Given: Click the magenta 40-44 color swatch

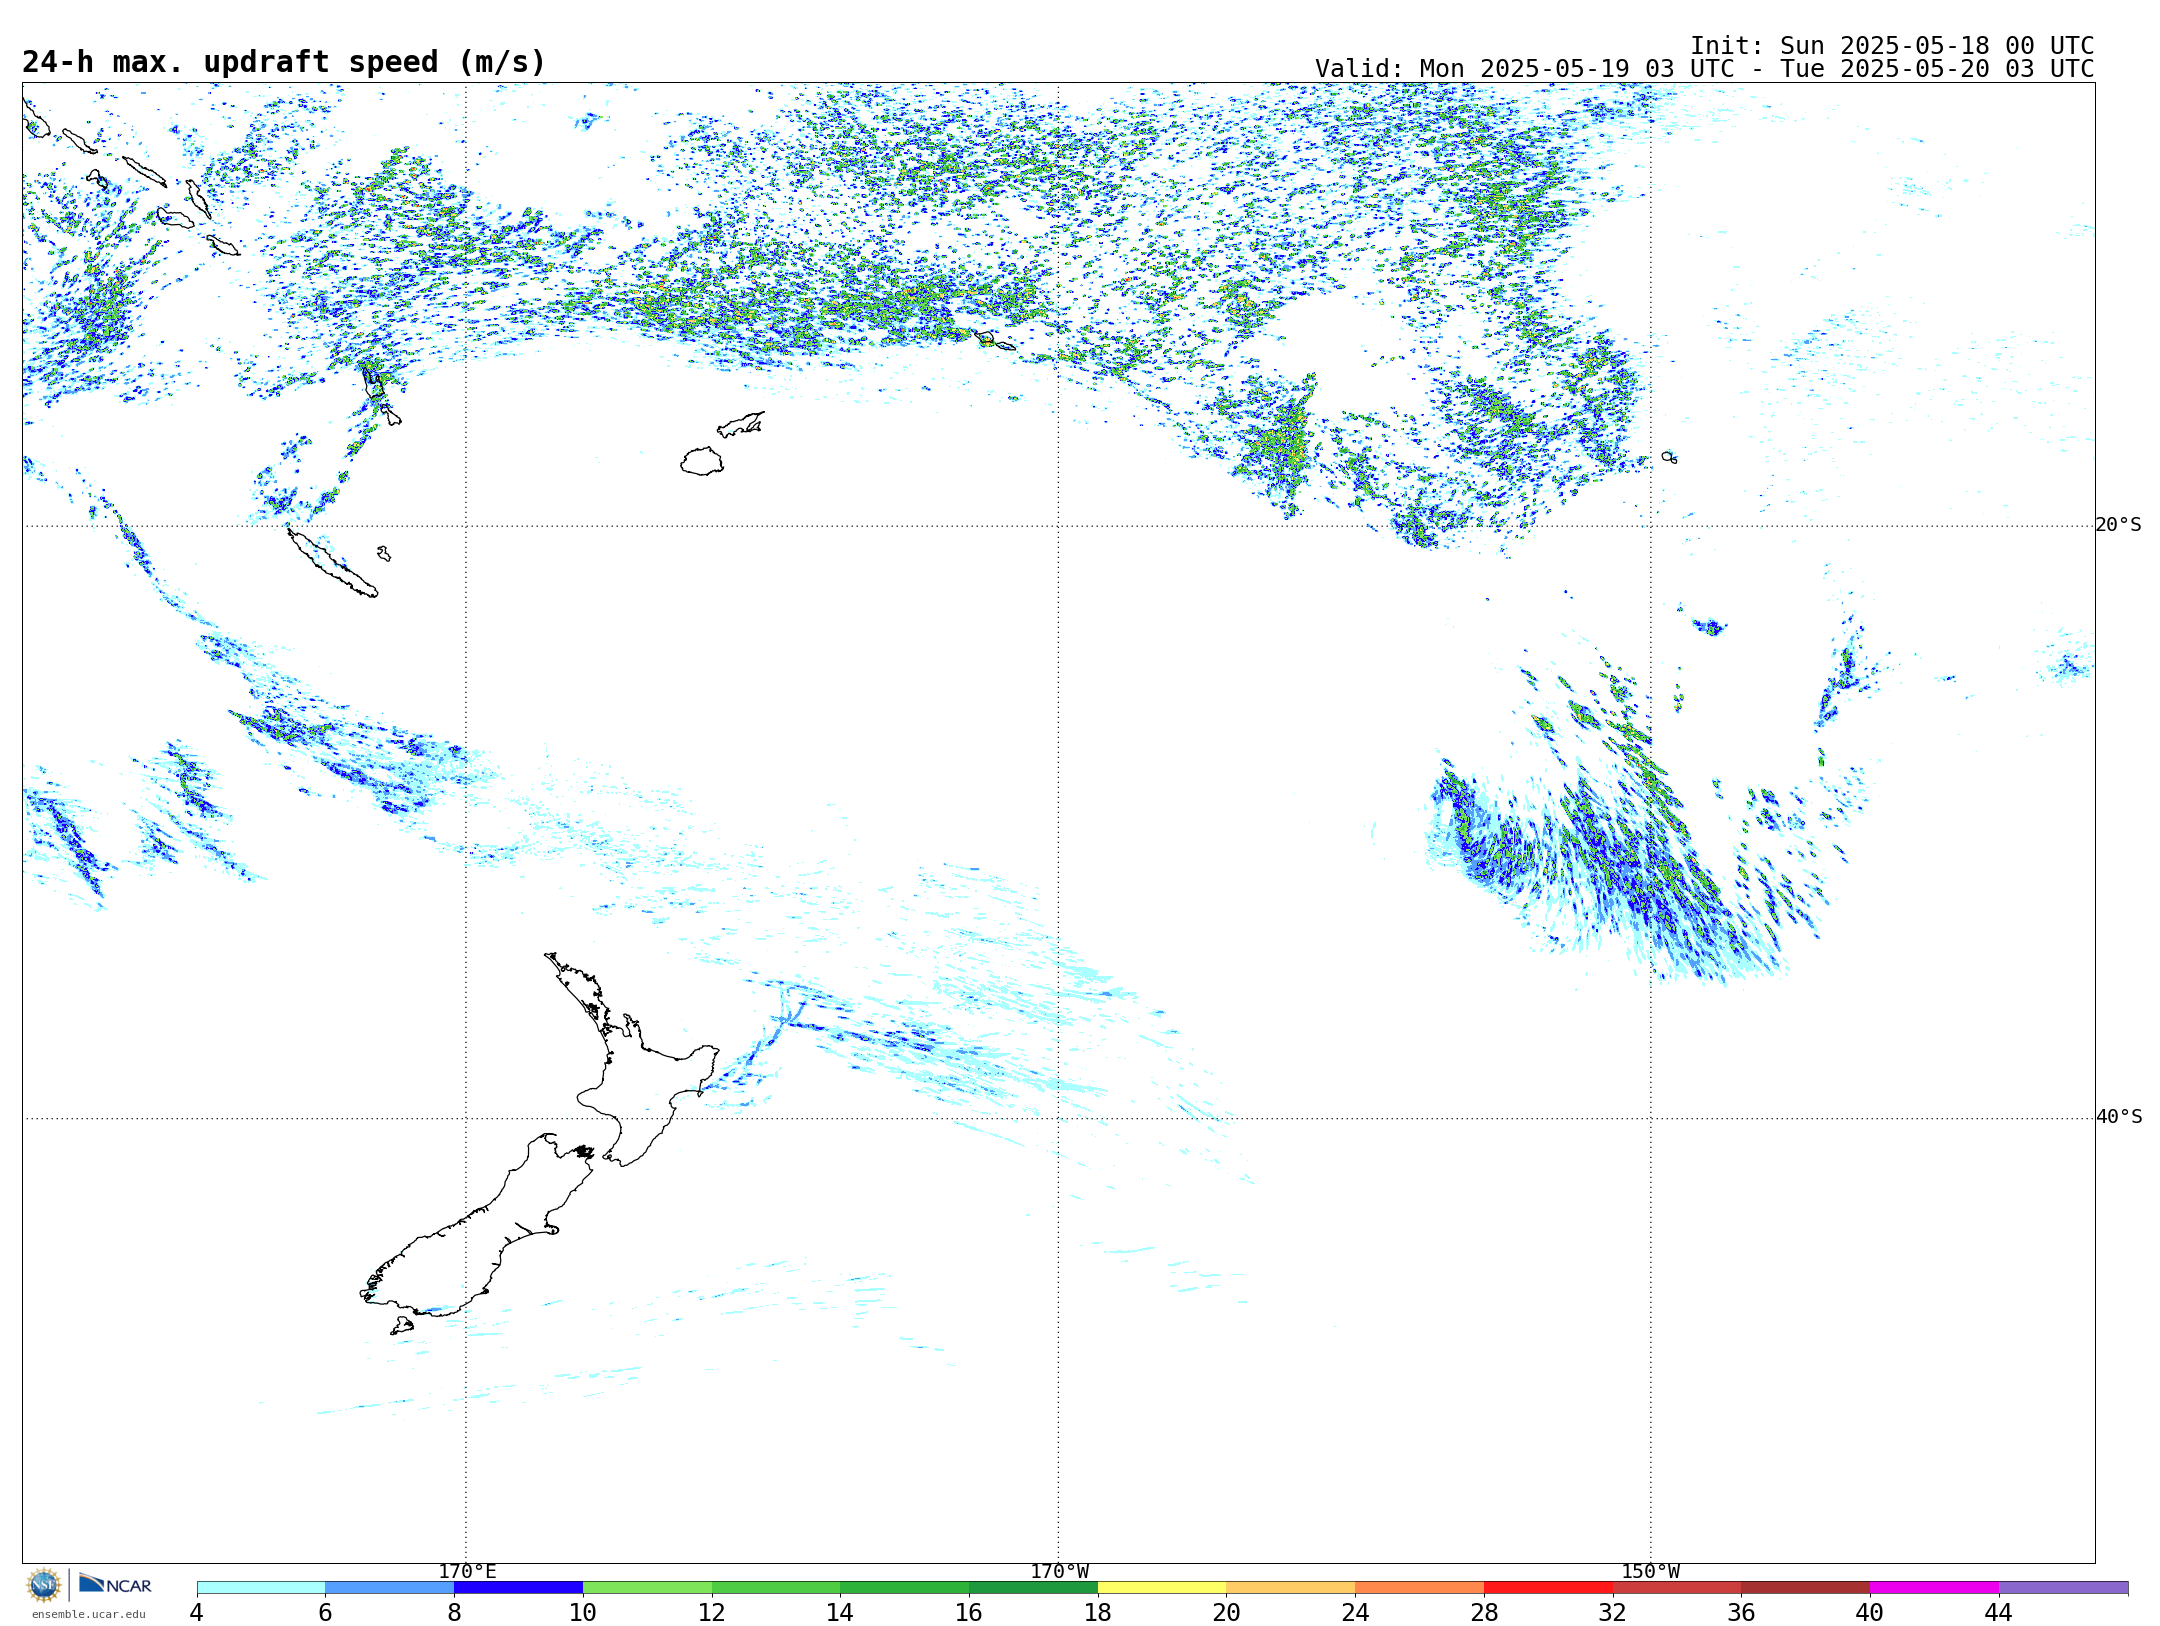Looking at the screenshot, I should click(1934, 1587).
